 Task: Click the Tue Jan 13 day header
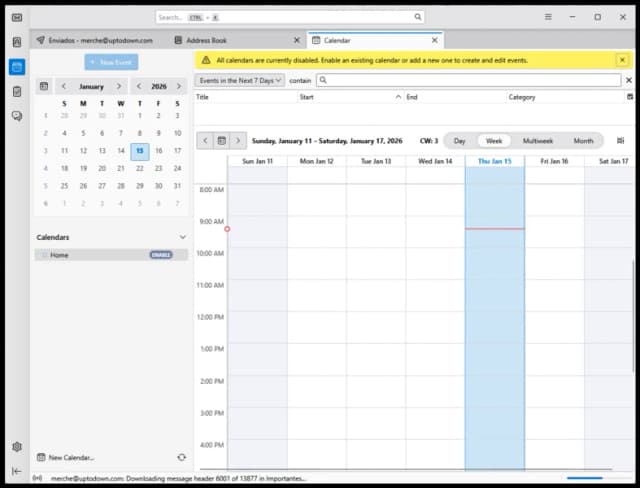(376, 161)
